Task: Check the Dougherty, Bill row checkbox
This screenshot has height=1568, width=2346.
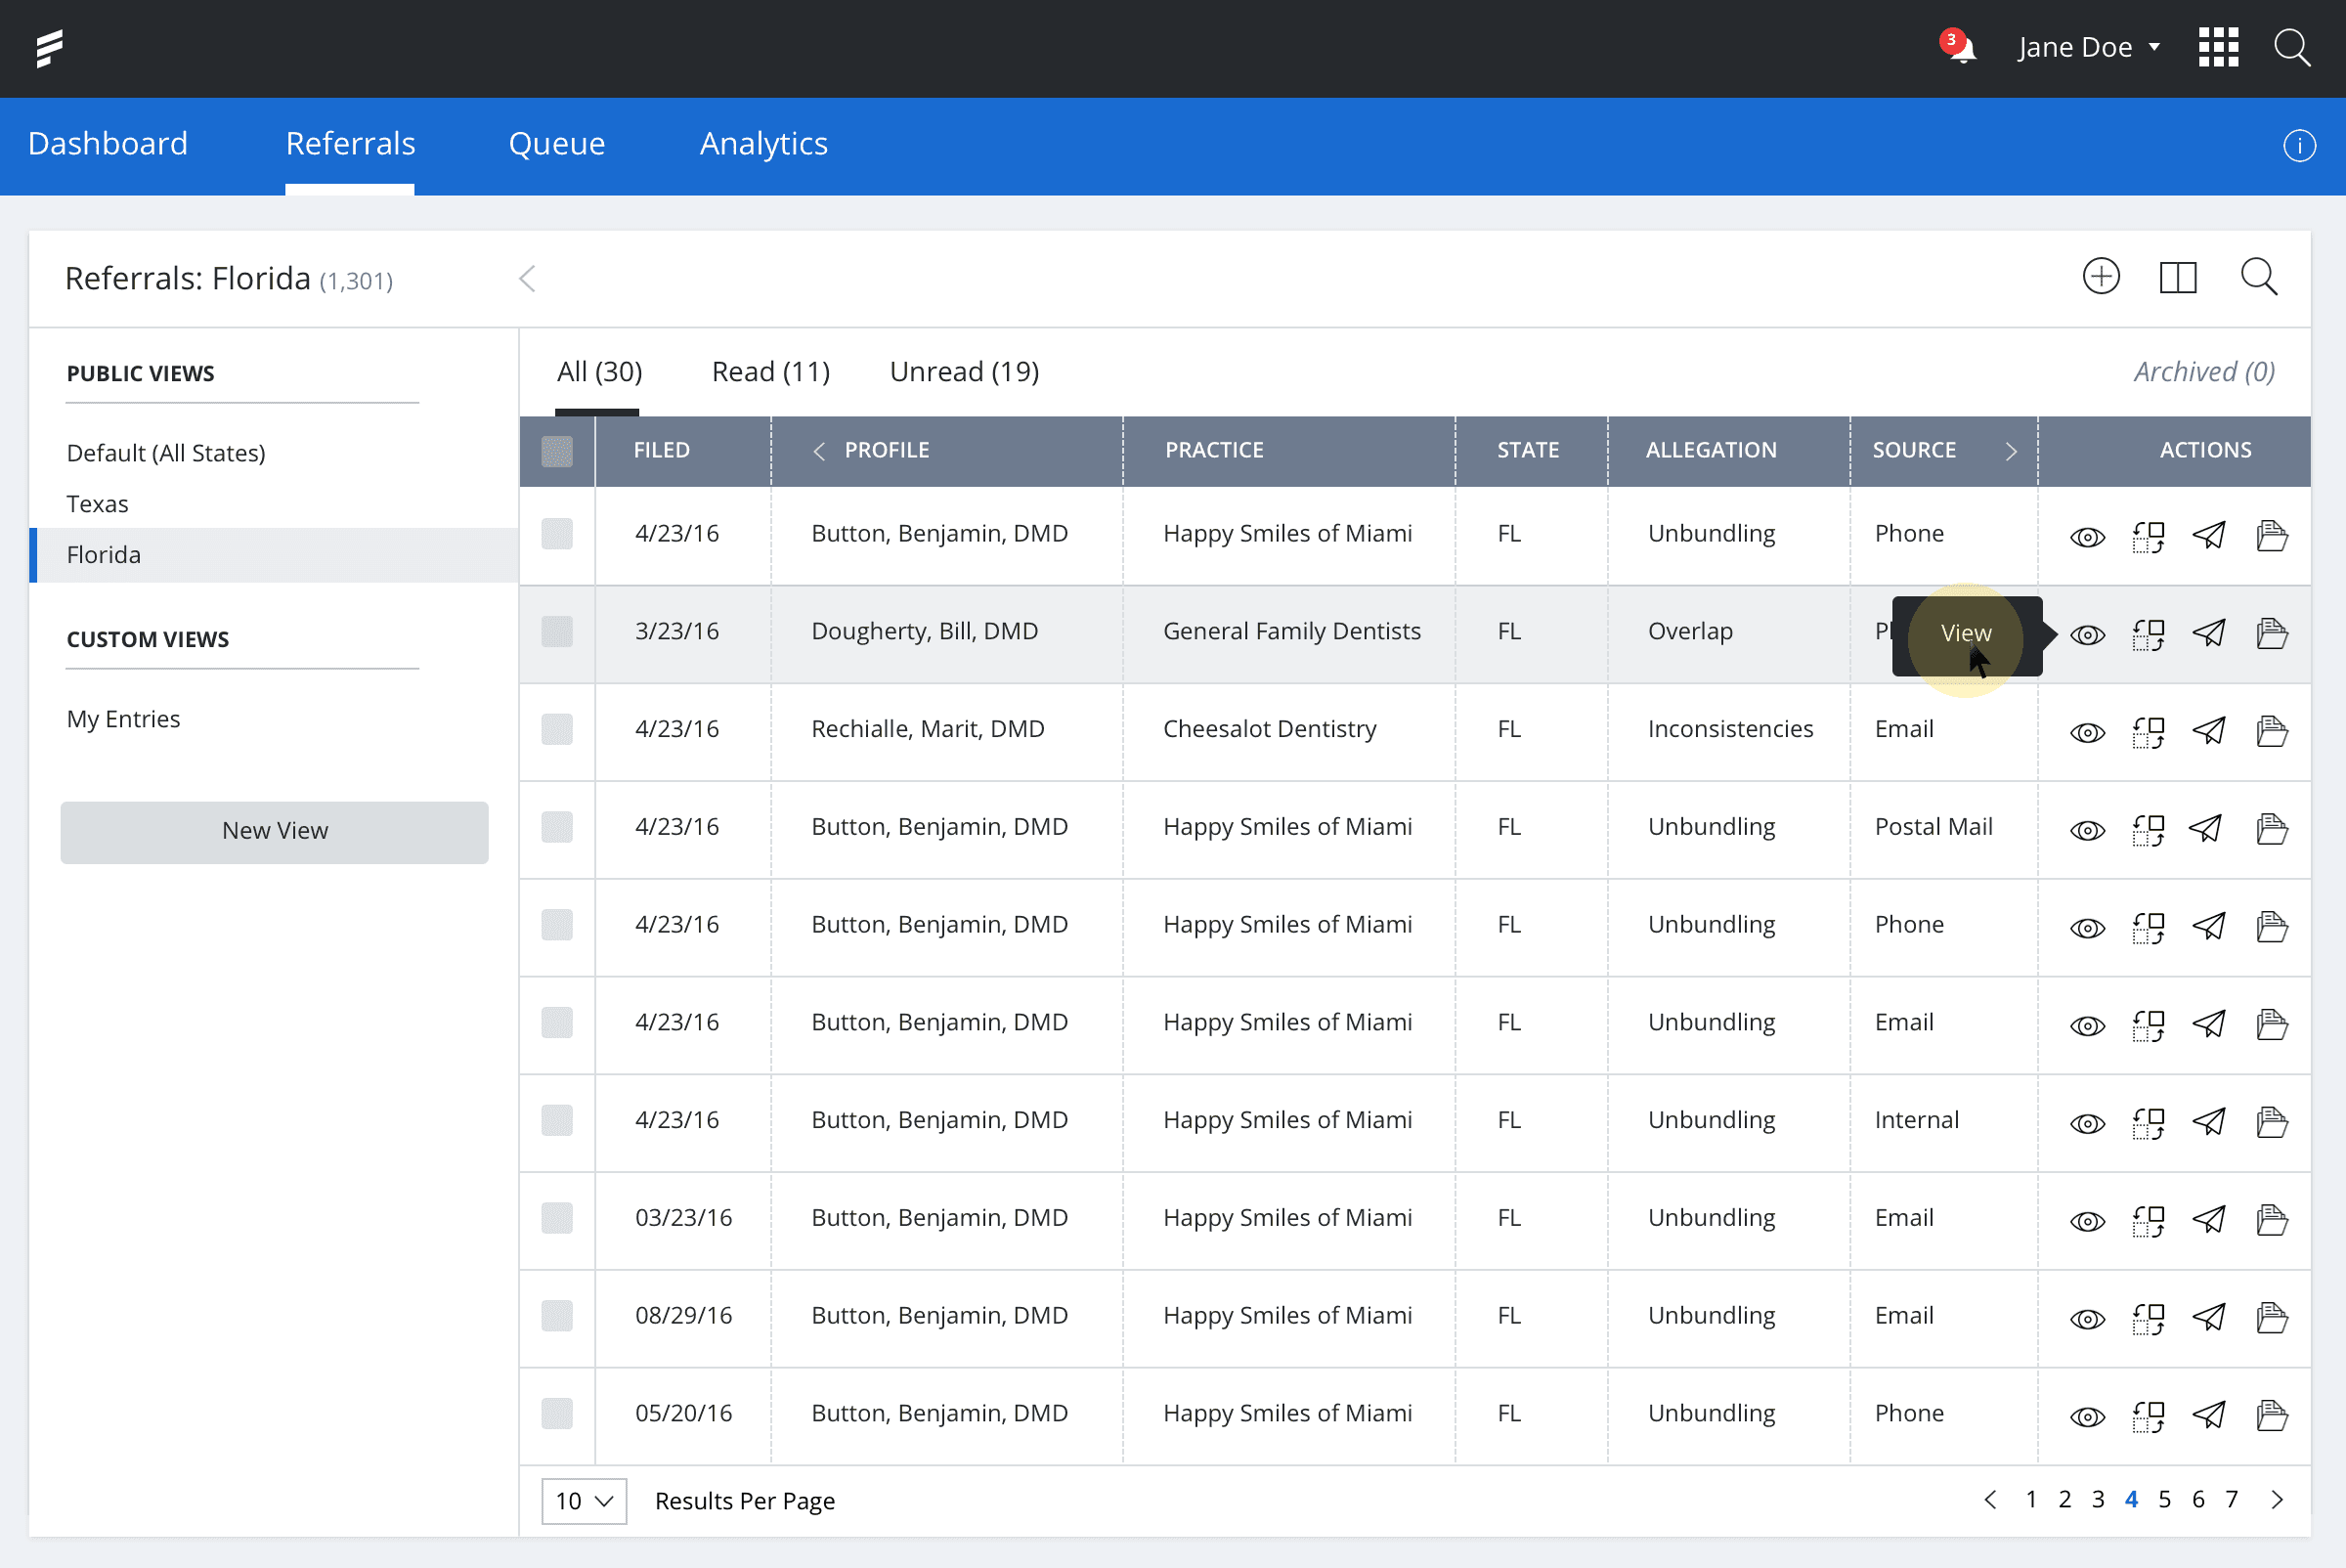Action: pos(557,632)
